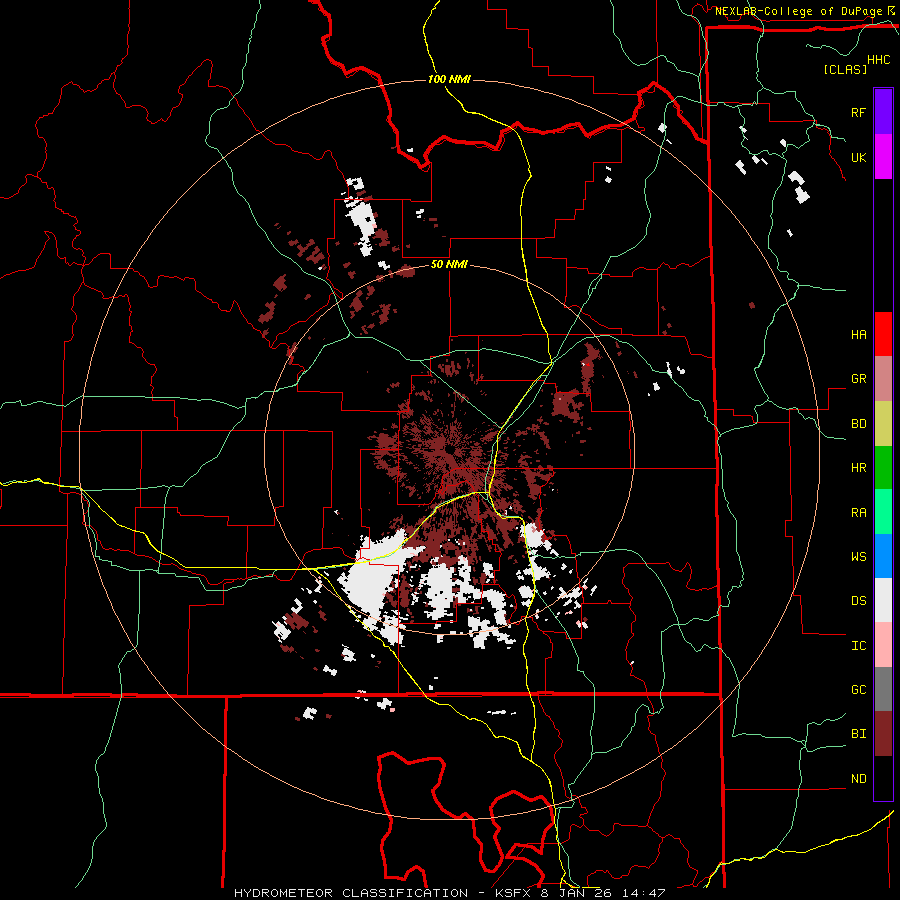This screenshot has height=900, width=900.
Task: Click the NEXLAB-College of DuPage header text
Action: point(800,11)
